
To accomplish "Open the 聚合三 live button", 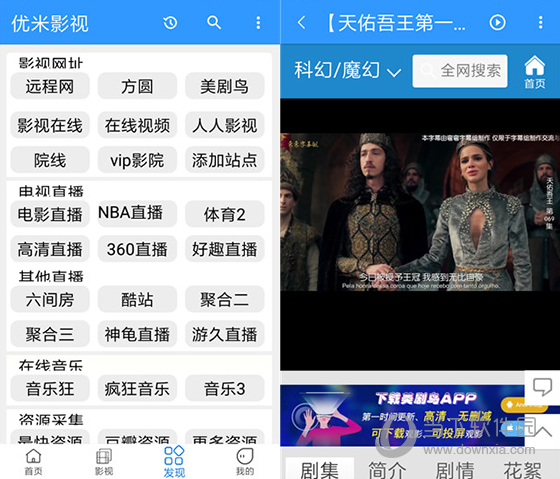I will (50, 334).
